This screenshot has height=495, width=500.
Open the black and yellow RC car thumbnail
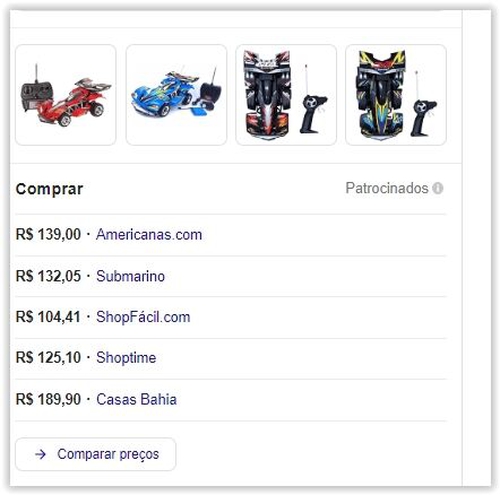coord(396,95)
